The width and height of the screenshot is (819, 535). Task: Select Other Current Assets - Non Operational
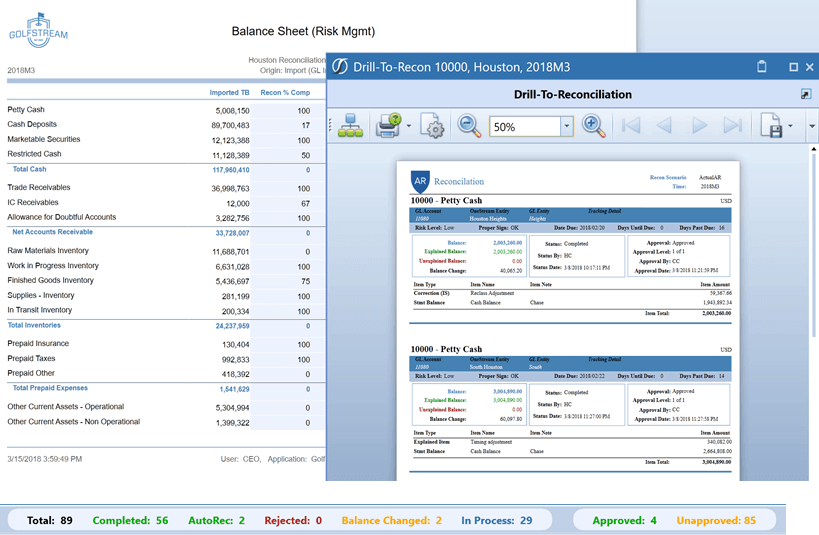click(74, 422)
